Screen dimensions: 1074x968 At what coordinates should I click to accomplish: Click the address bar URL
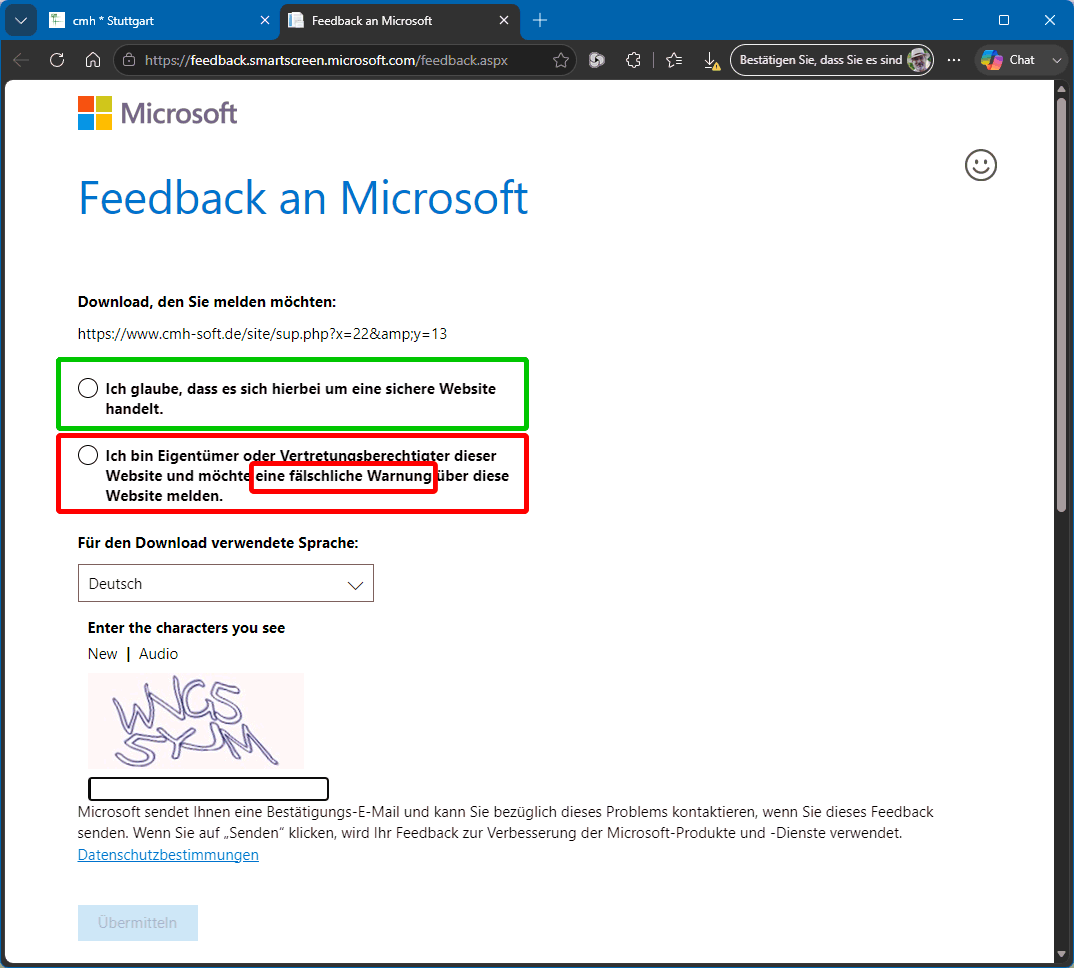(x=327, y=60)
